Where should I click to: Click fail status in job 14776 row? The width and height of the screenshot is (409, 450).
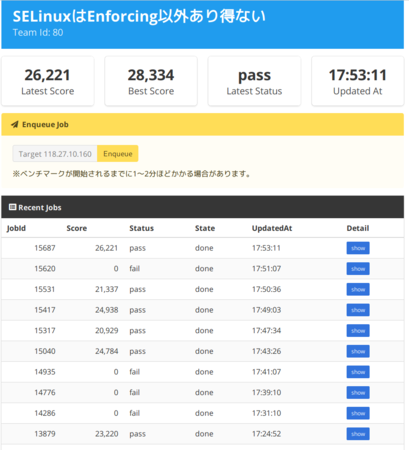135,393
